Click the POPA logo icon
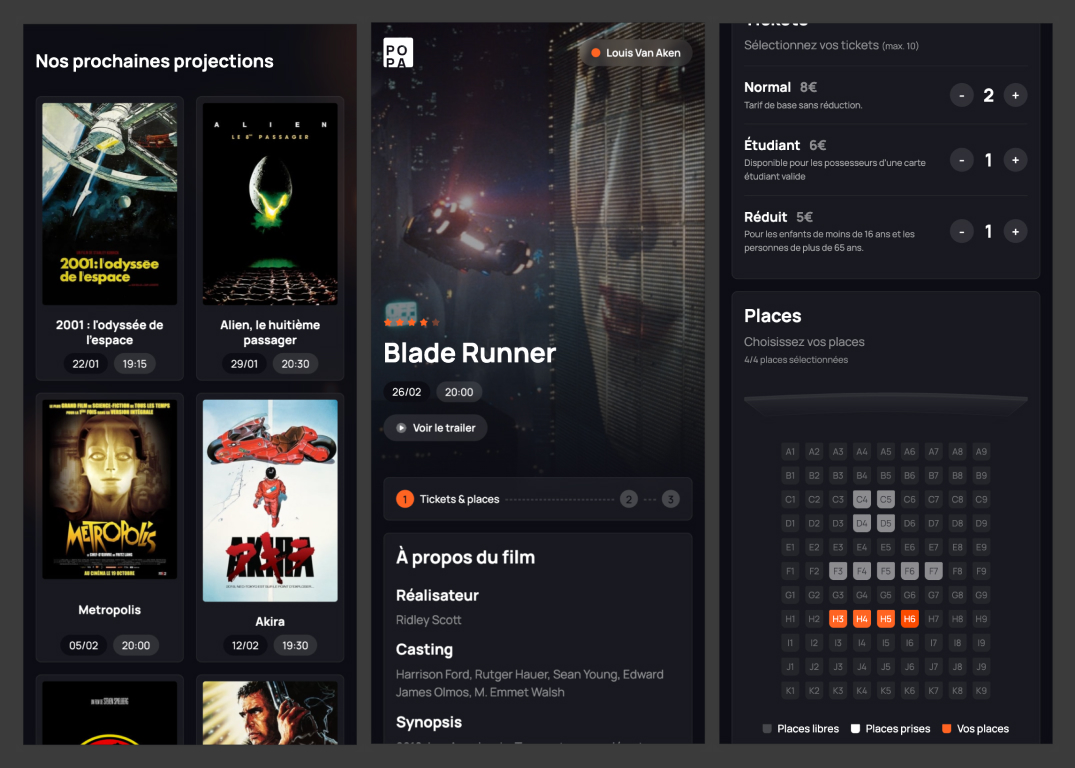This screenshot has width=1075, height=768. (398, 52)
